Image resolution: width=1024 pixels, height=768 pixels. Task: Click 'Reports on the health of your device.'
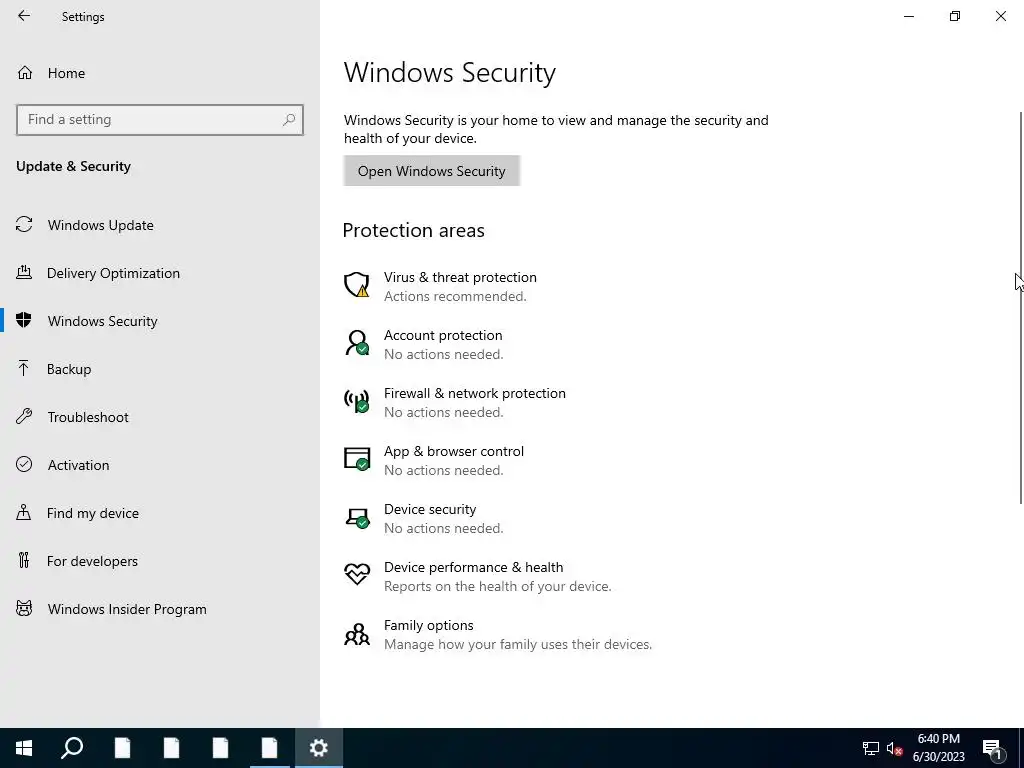(498, 586)
